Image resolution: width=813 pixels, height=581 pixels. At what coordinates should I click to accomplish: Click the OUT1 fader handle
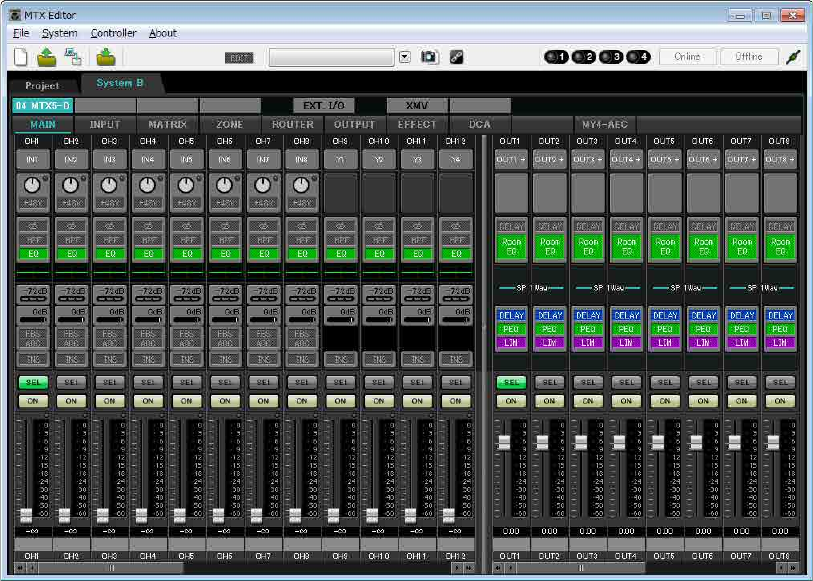tap(504, 443)
